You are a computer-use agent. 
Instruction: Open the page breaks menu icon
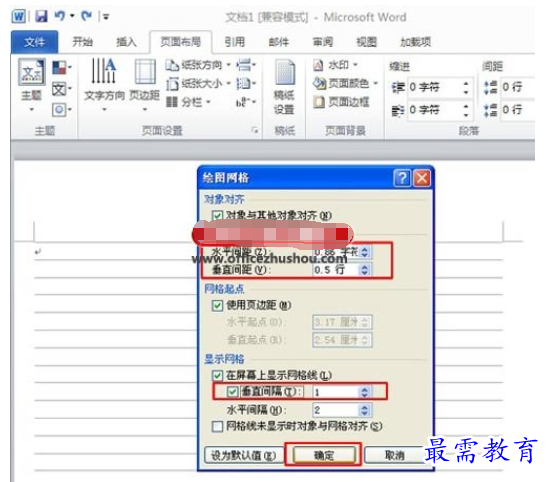[246, 65]
